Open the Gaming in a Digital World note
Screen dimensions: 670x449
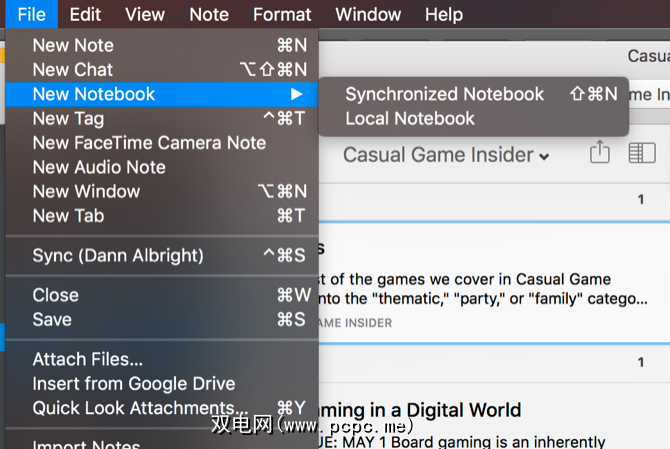(x=420, y=410)
